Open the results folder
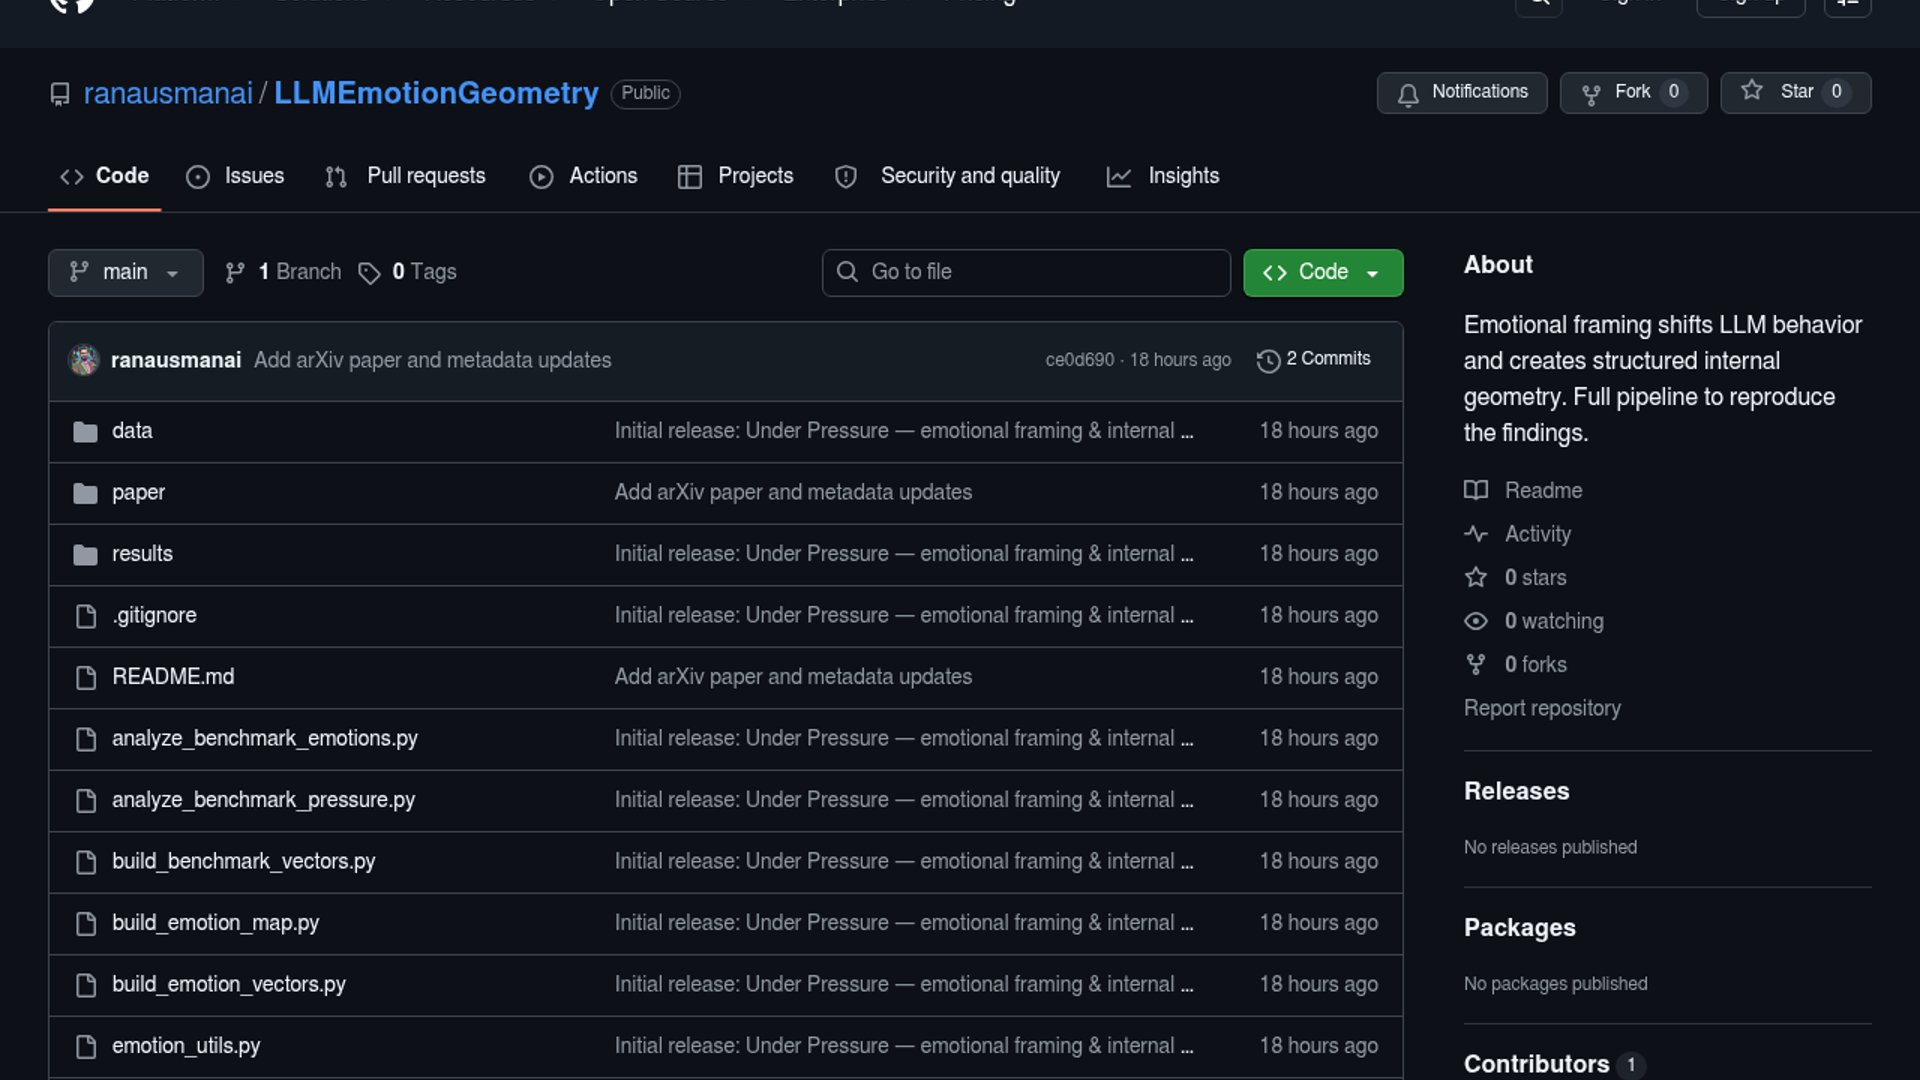This screenshot has height=1080, width=1920. (142, 554)
